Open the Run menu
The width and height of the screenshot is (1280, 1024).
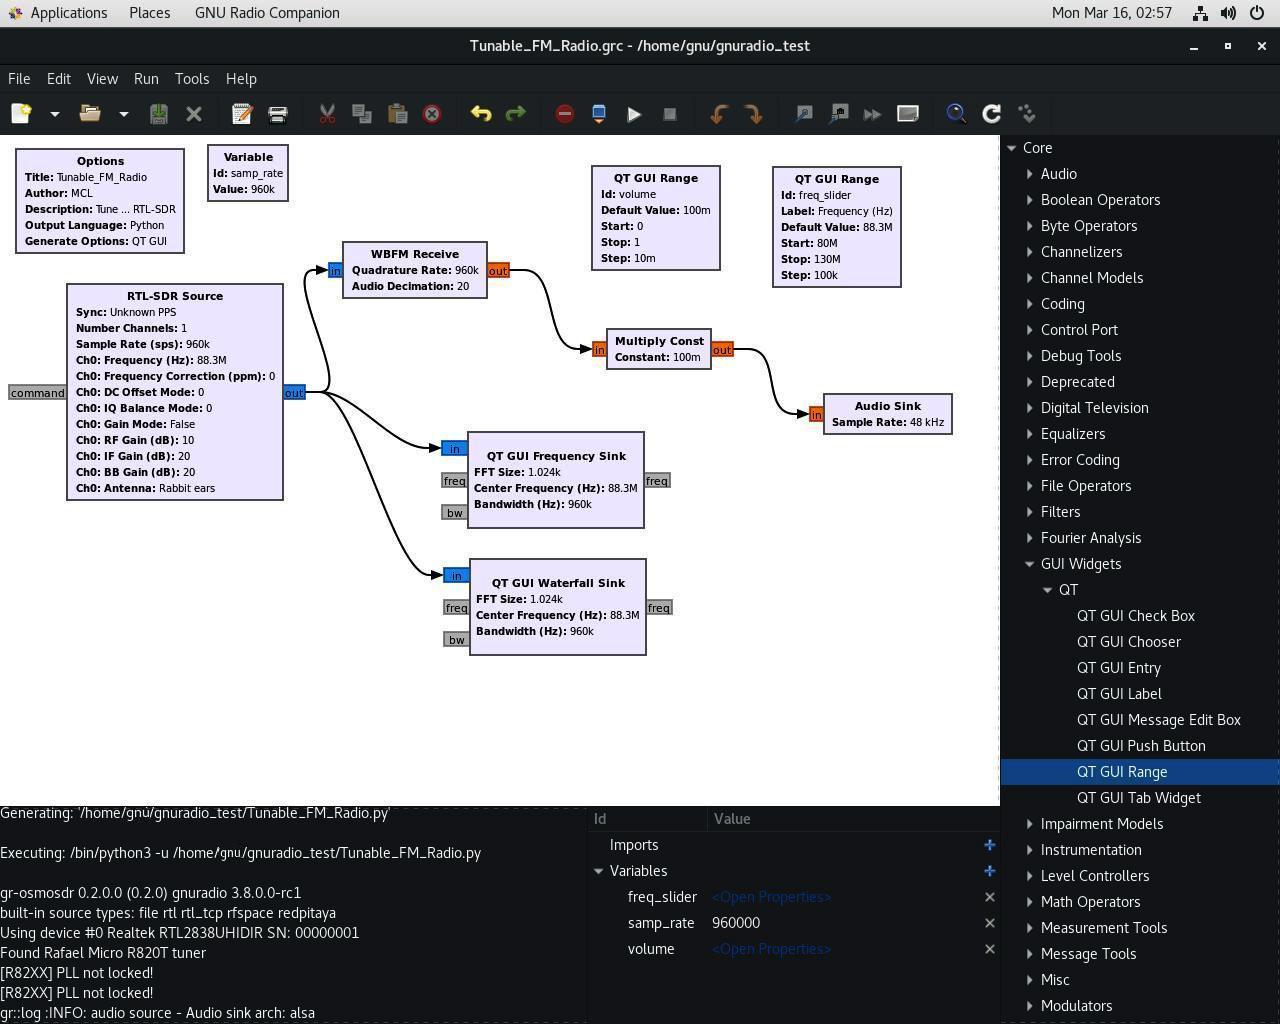pyautogui.click(x=146, y=79)
